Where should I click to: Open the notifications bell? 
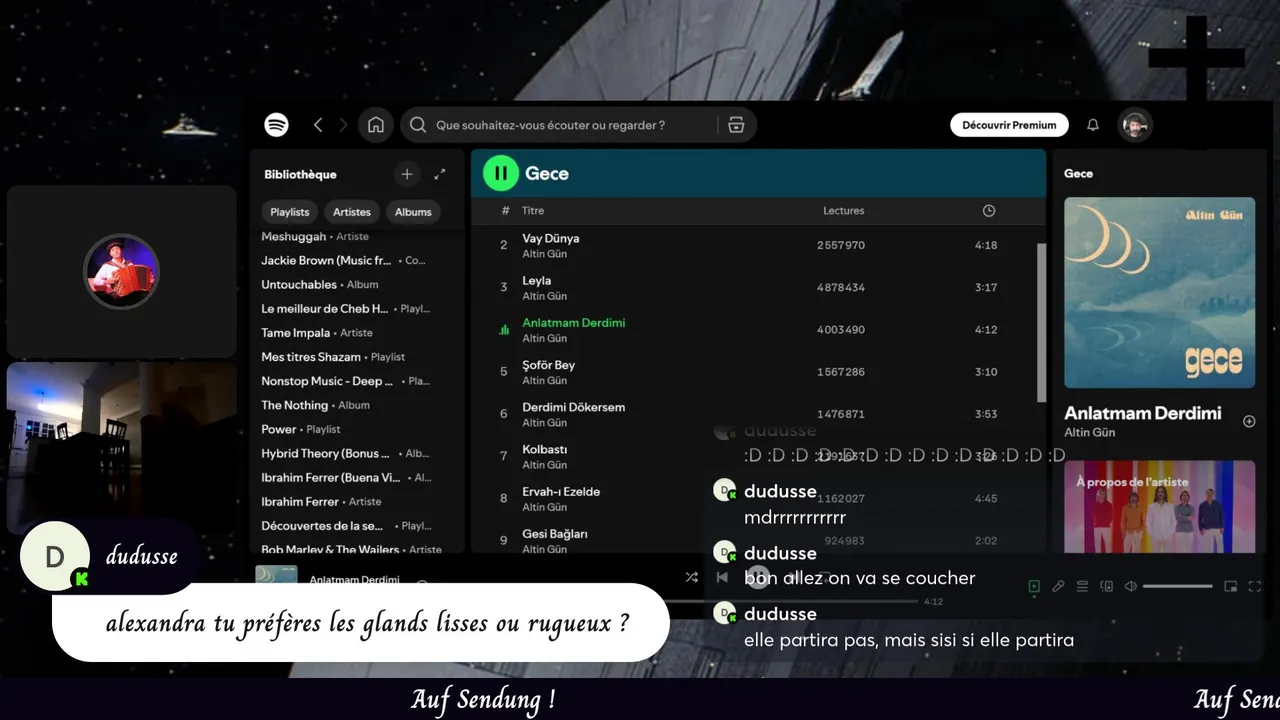pos(1093,125)
